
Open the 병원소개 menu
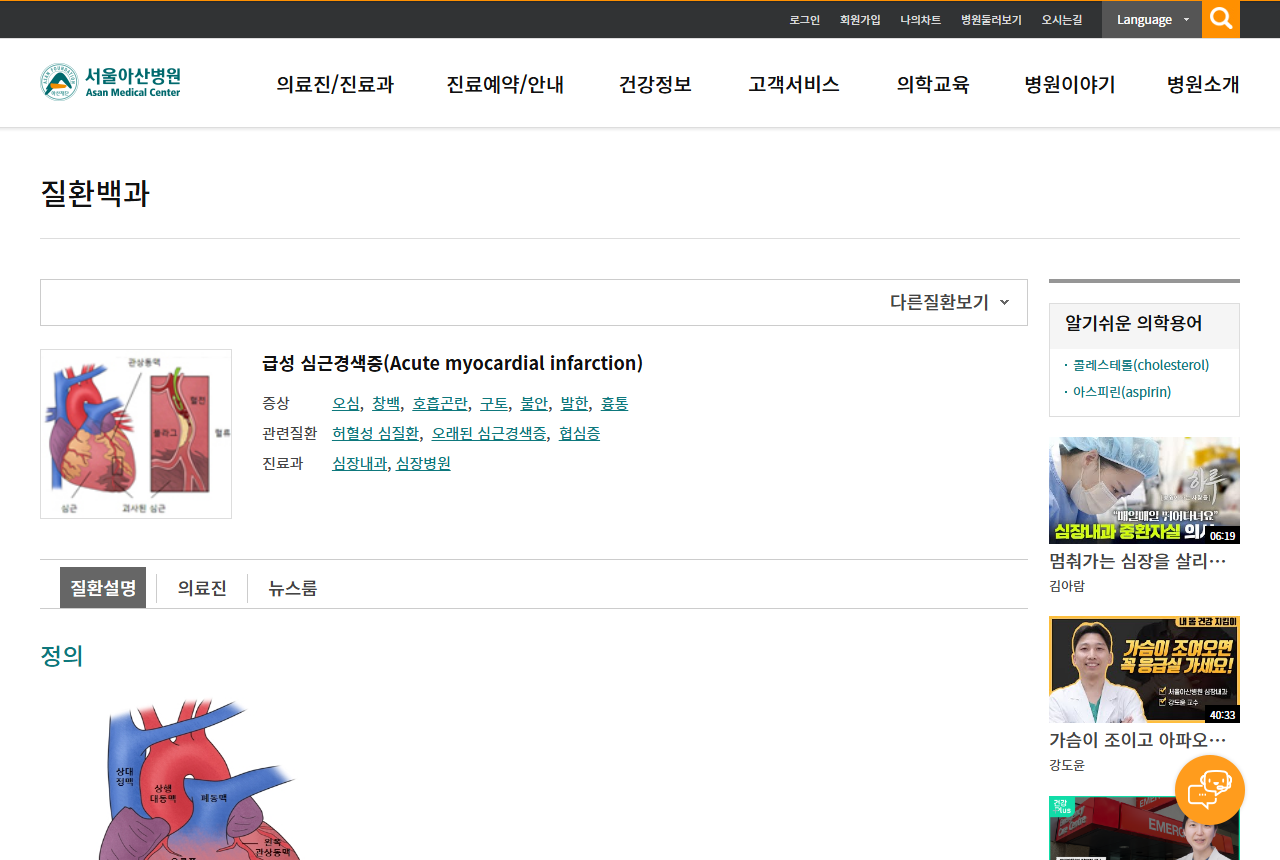point(1203,85)
